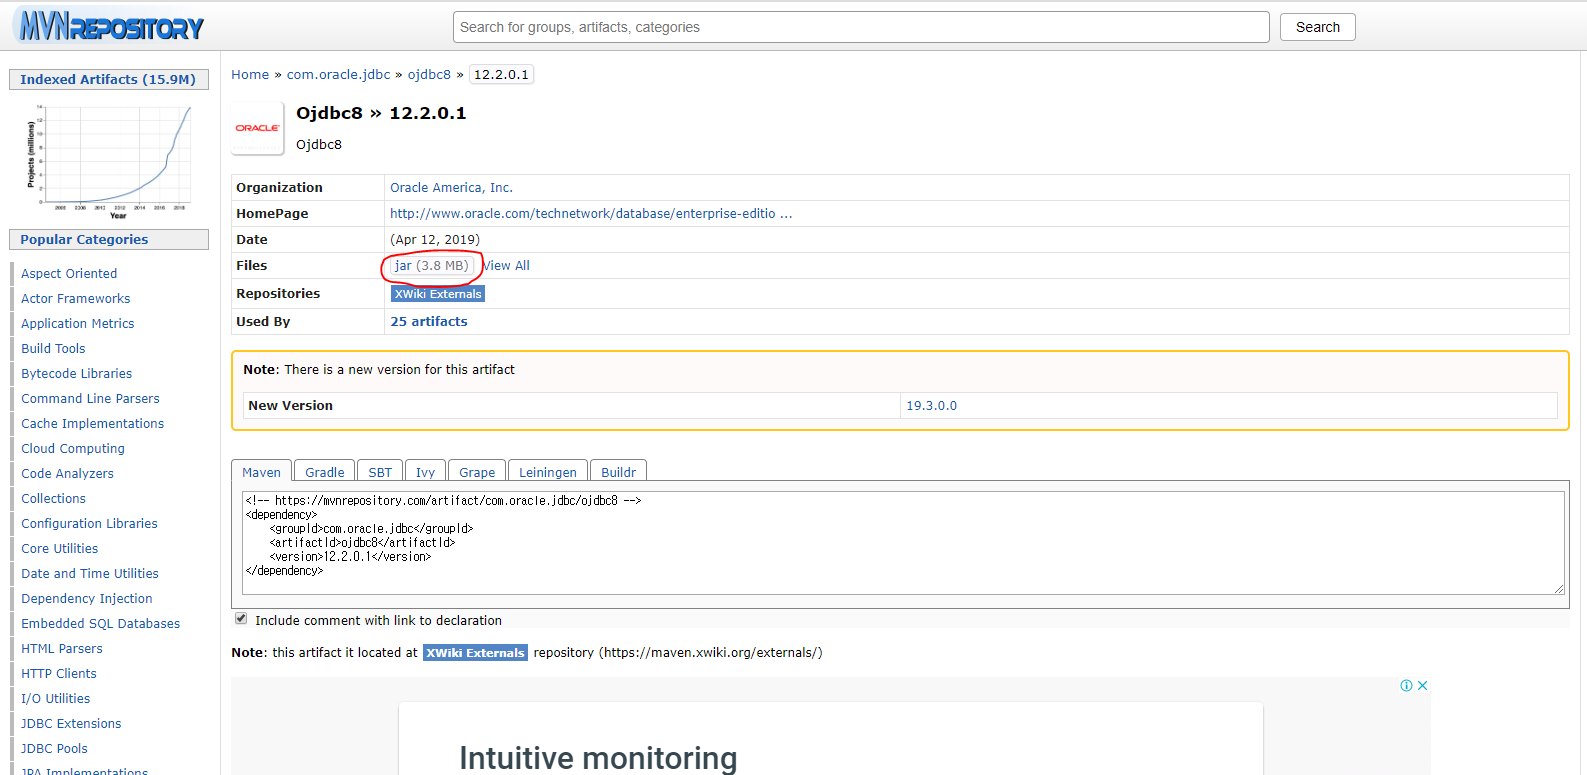This screenshot has height=775, width=1587.
Task: Grab the textarea resize handle
Action: click(x=1559, y=589)
